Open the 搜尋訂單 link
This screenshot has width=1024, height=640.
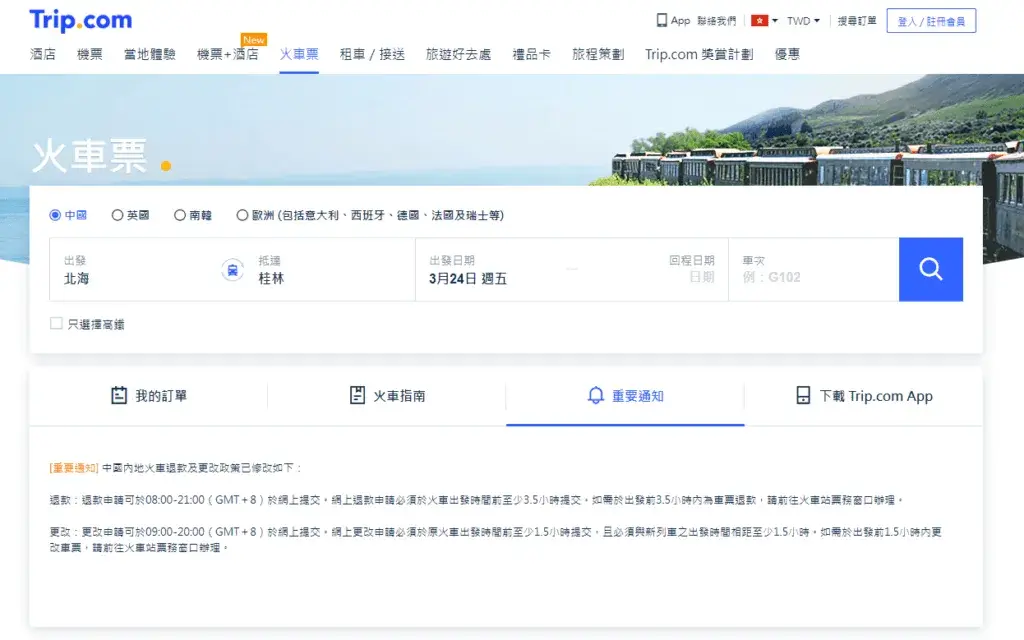pos(857,21)
